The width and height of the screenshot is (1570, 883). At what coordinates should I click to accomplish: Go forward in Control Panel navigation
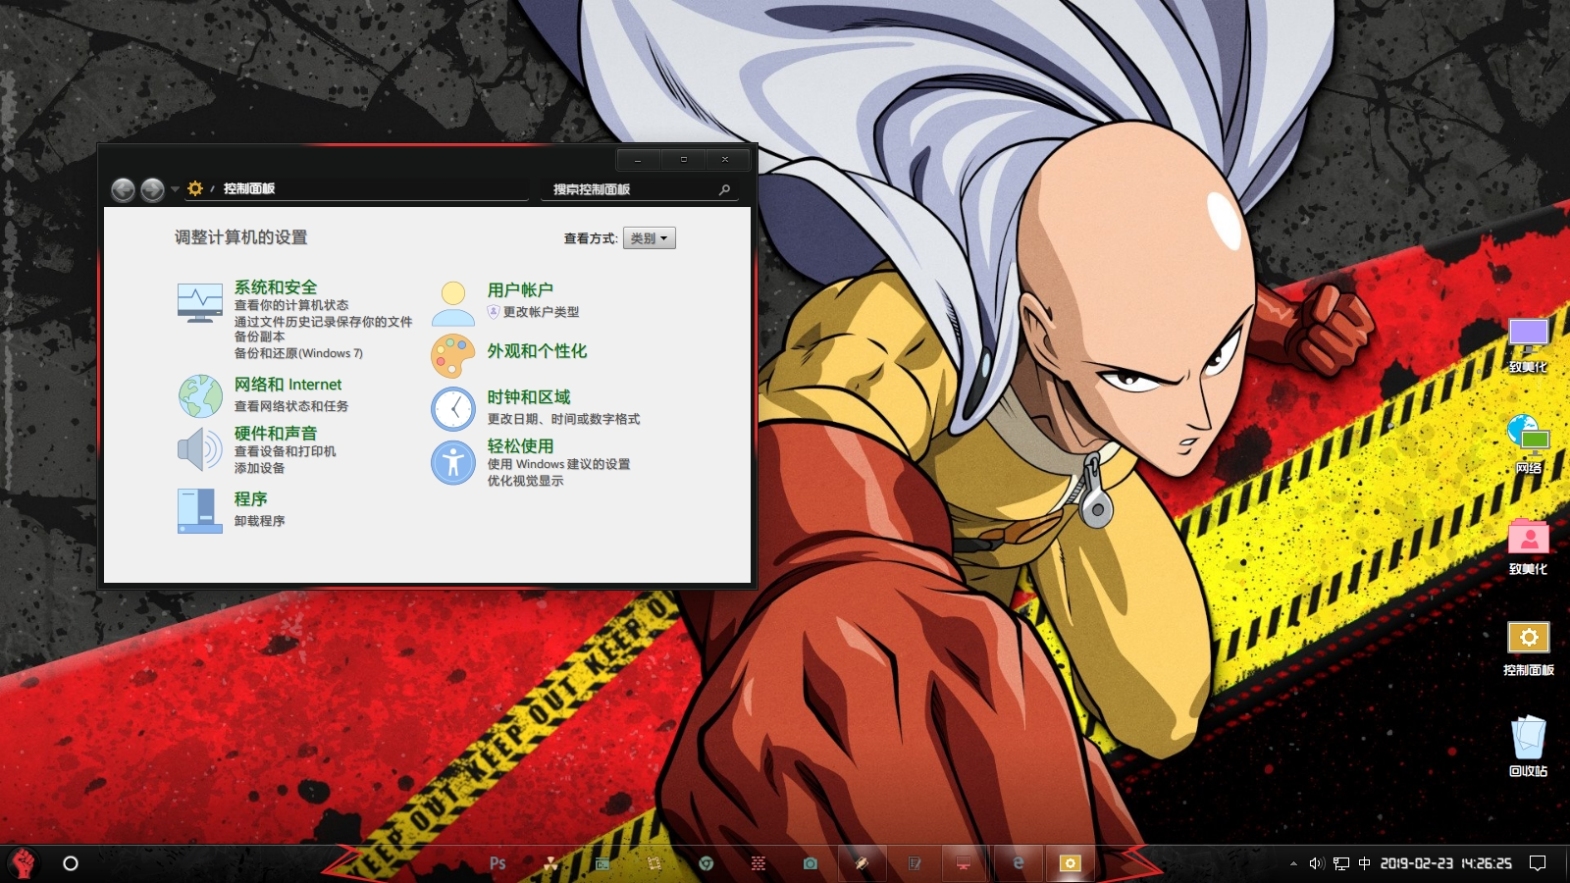(x=152, y=189)
